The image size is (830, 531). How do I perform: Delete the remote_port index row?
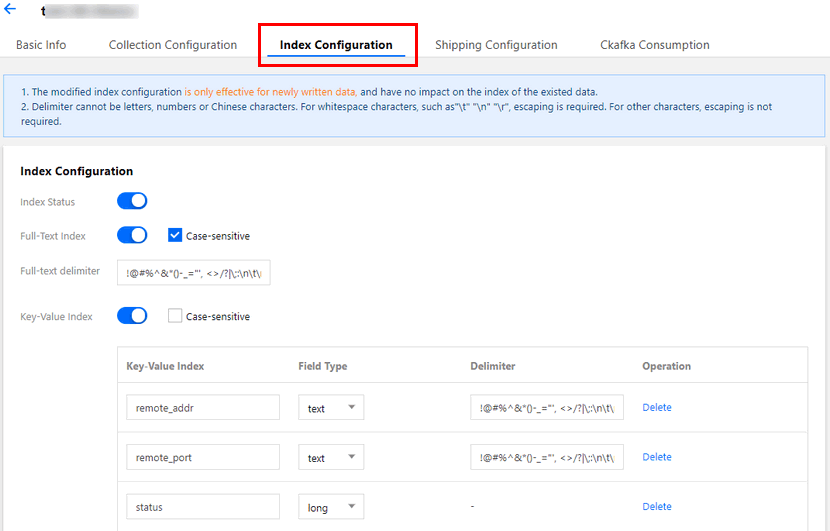[x=657, y=457]
